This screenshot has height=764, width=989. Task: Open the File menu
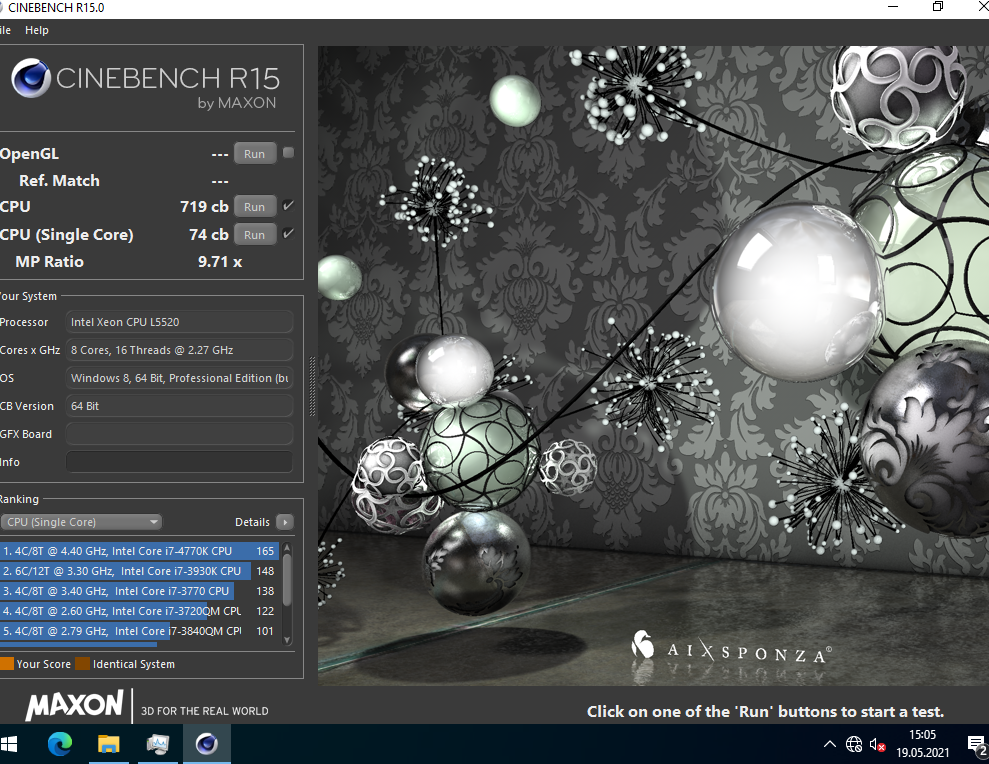click(5, 30)
